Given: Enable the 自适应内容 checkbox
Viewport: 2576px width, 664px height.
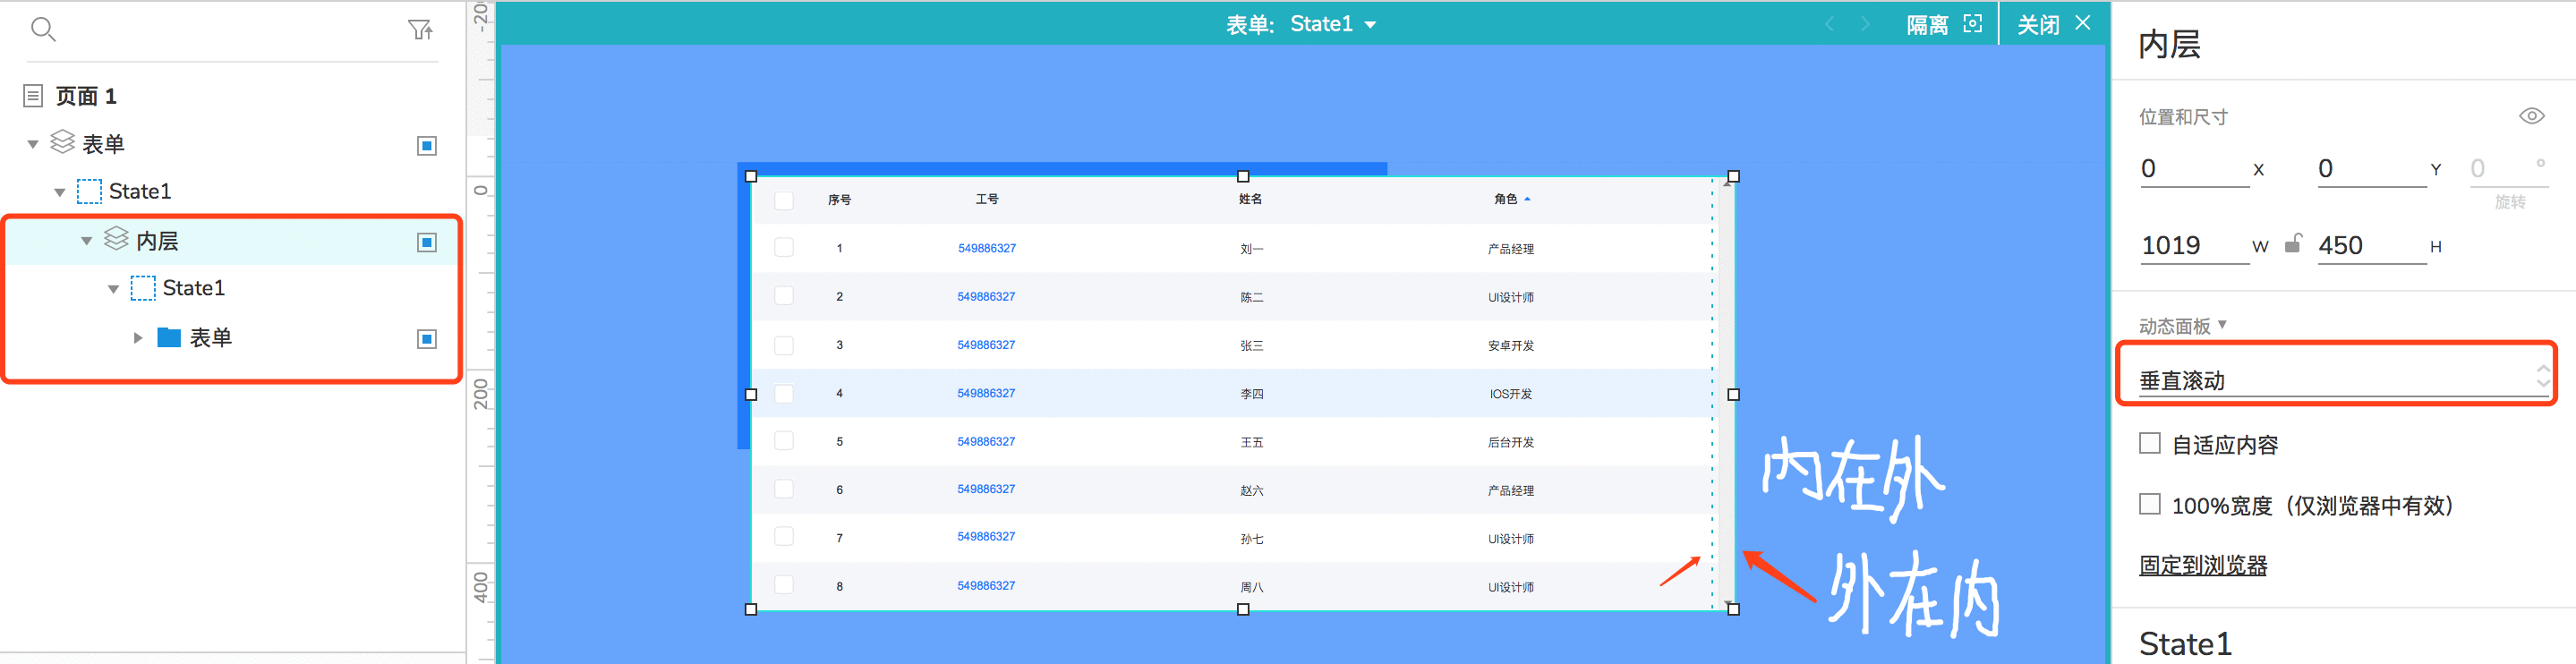Looking at the screenshot, I should tap(2149, 443).
